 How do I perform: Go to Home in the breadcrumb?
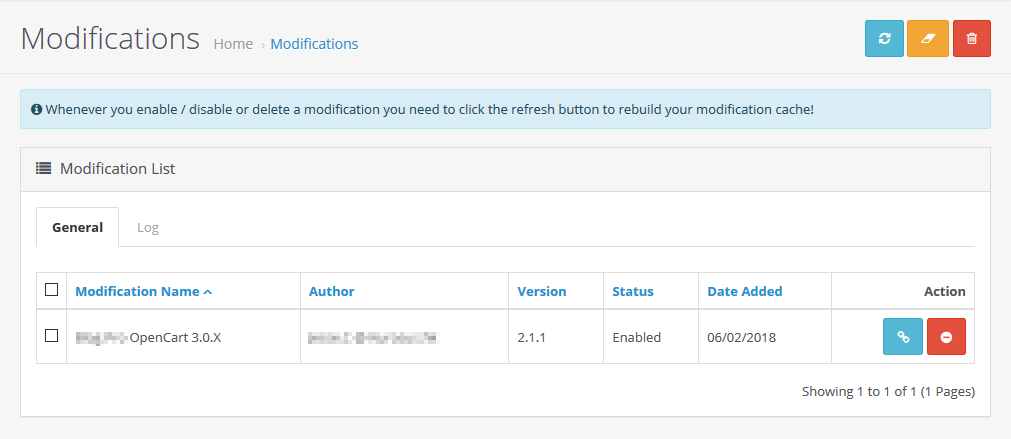[x=233, y=44]
